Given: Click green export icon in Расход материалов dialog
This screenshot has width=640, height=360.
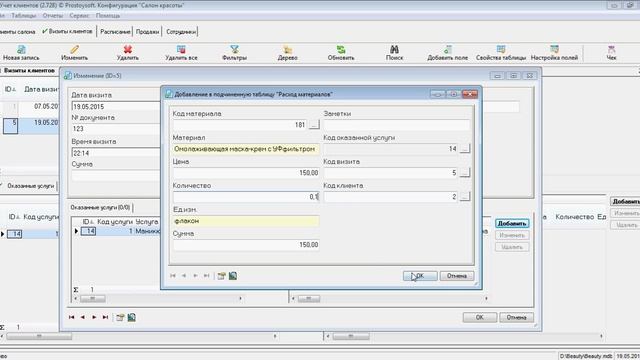Looking at the screenshot, I should click(233, 276).
